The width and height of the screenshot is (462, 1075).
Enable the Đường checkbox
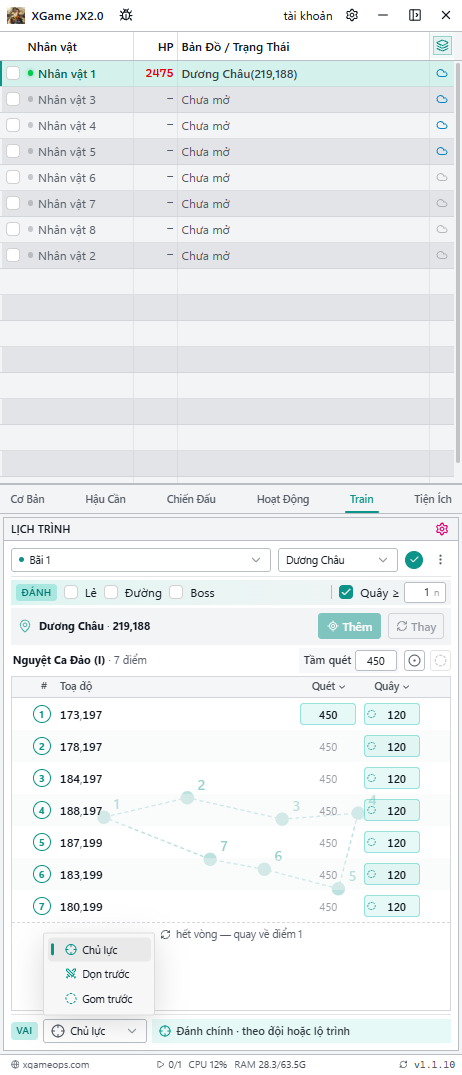pyautogui.click(x=112, y=592)
